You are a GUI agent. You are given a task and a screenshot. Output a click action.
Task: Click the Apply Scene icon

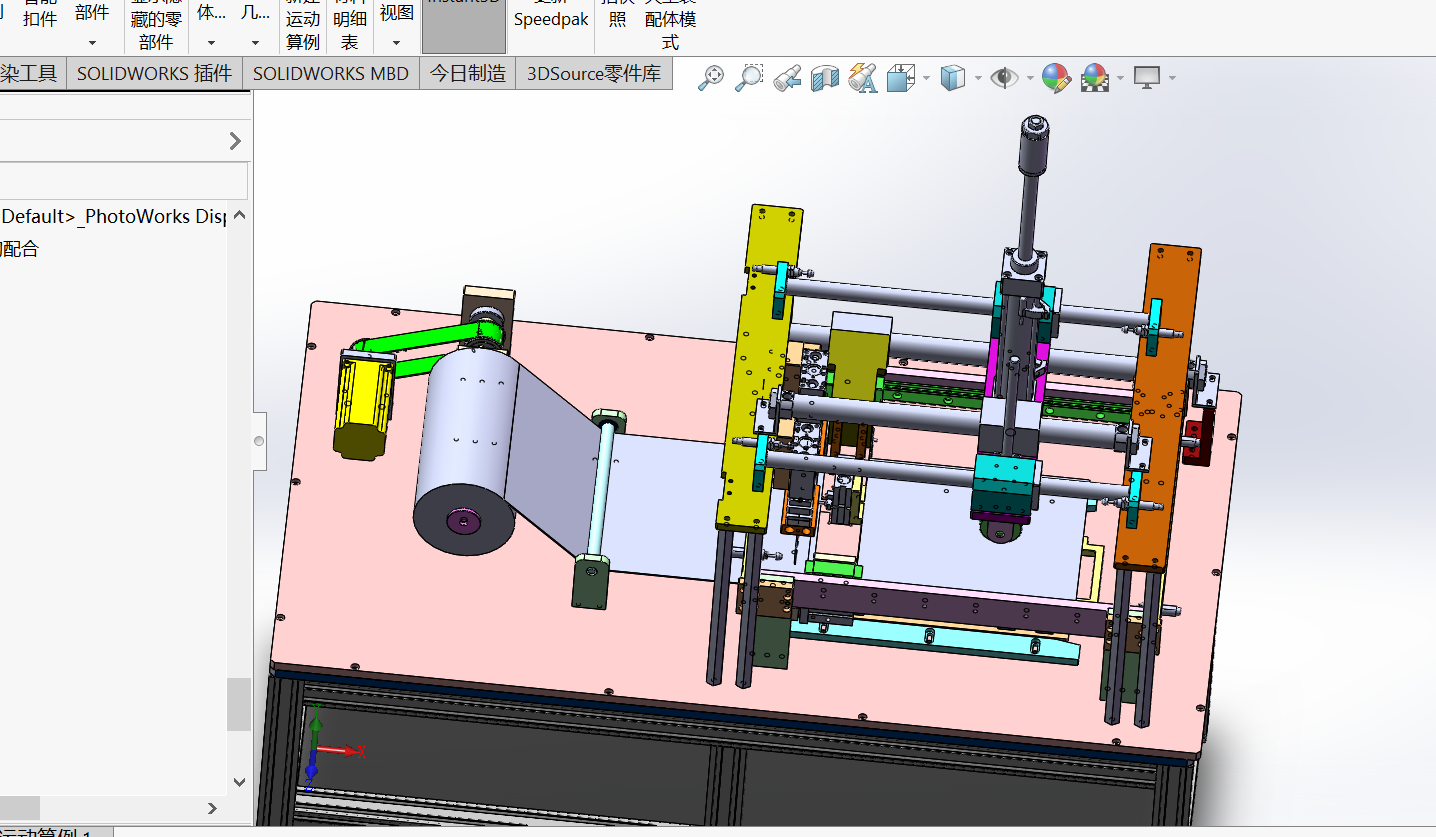click(1095, 78)
